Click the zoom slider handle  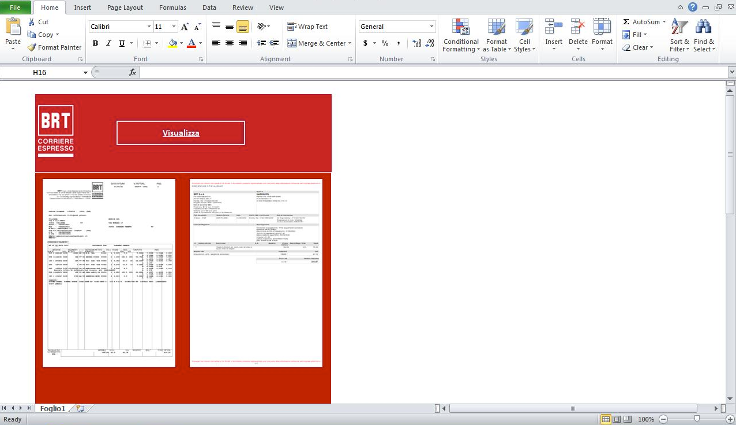(x=697, y=419)
